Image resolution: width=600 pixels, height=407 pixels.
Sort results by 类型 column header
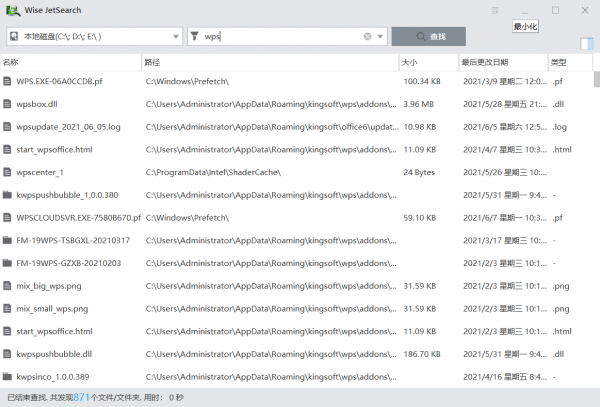tap(570, 62)
